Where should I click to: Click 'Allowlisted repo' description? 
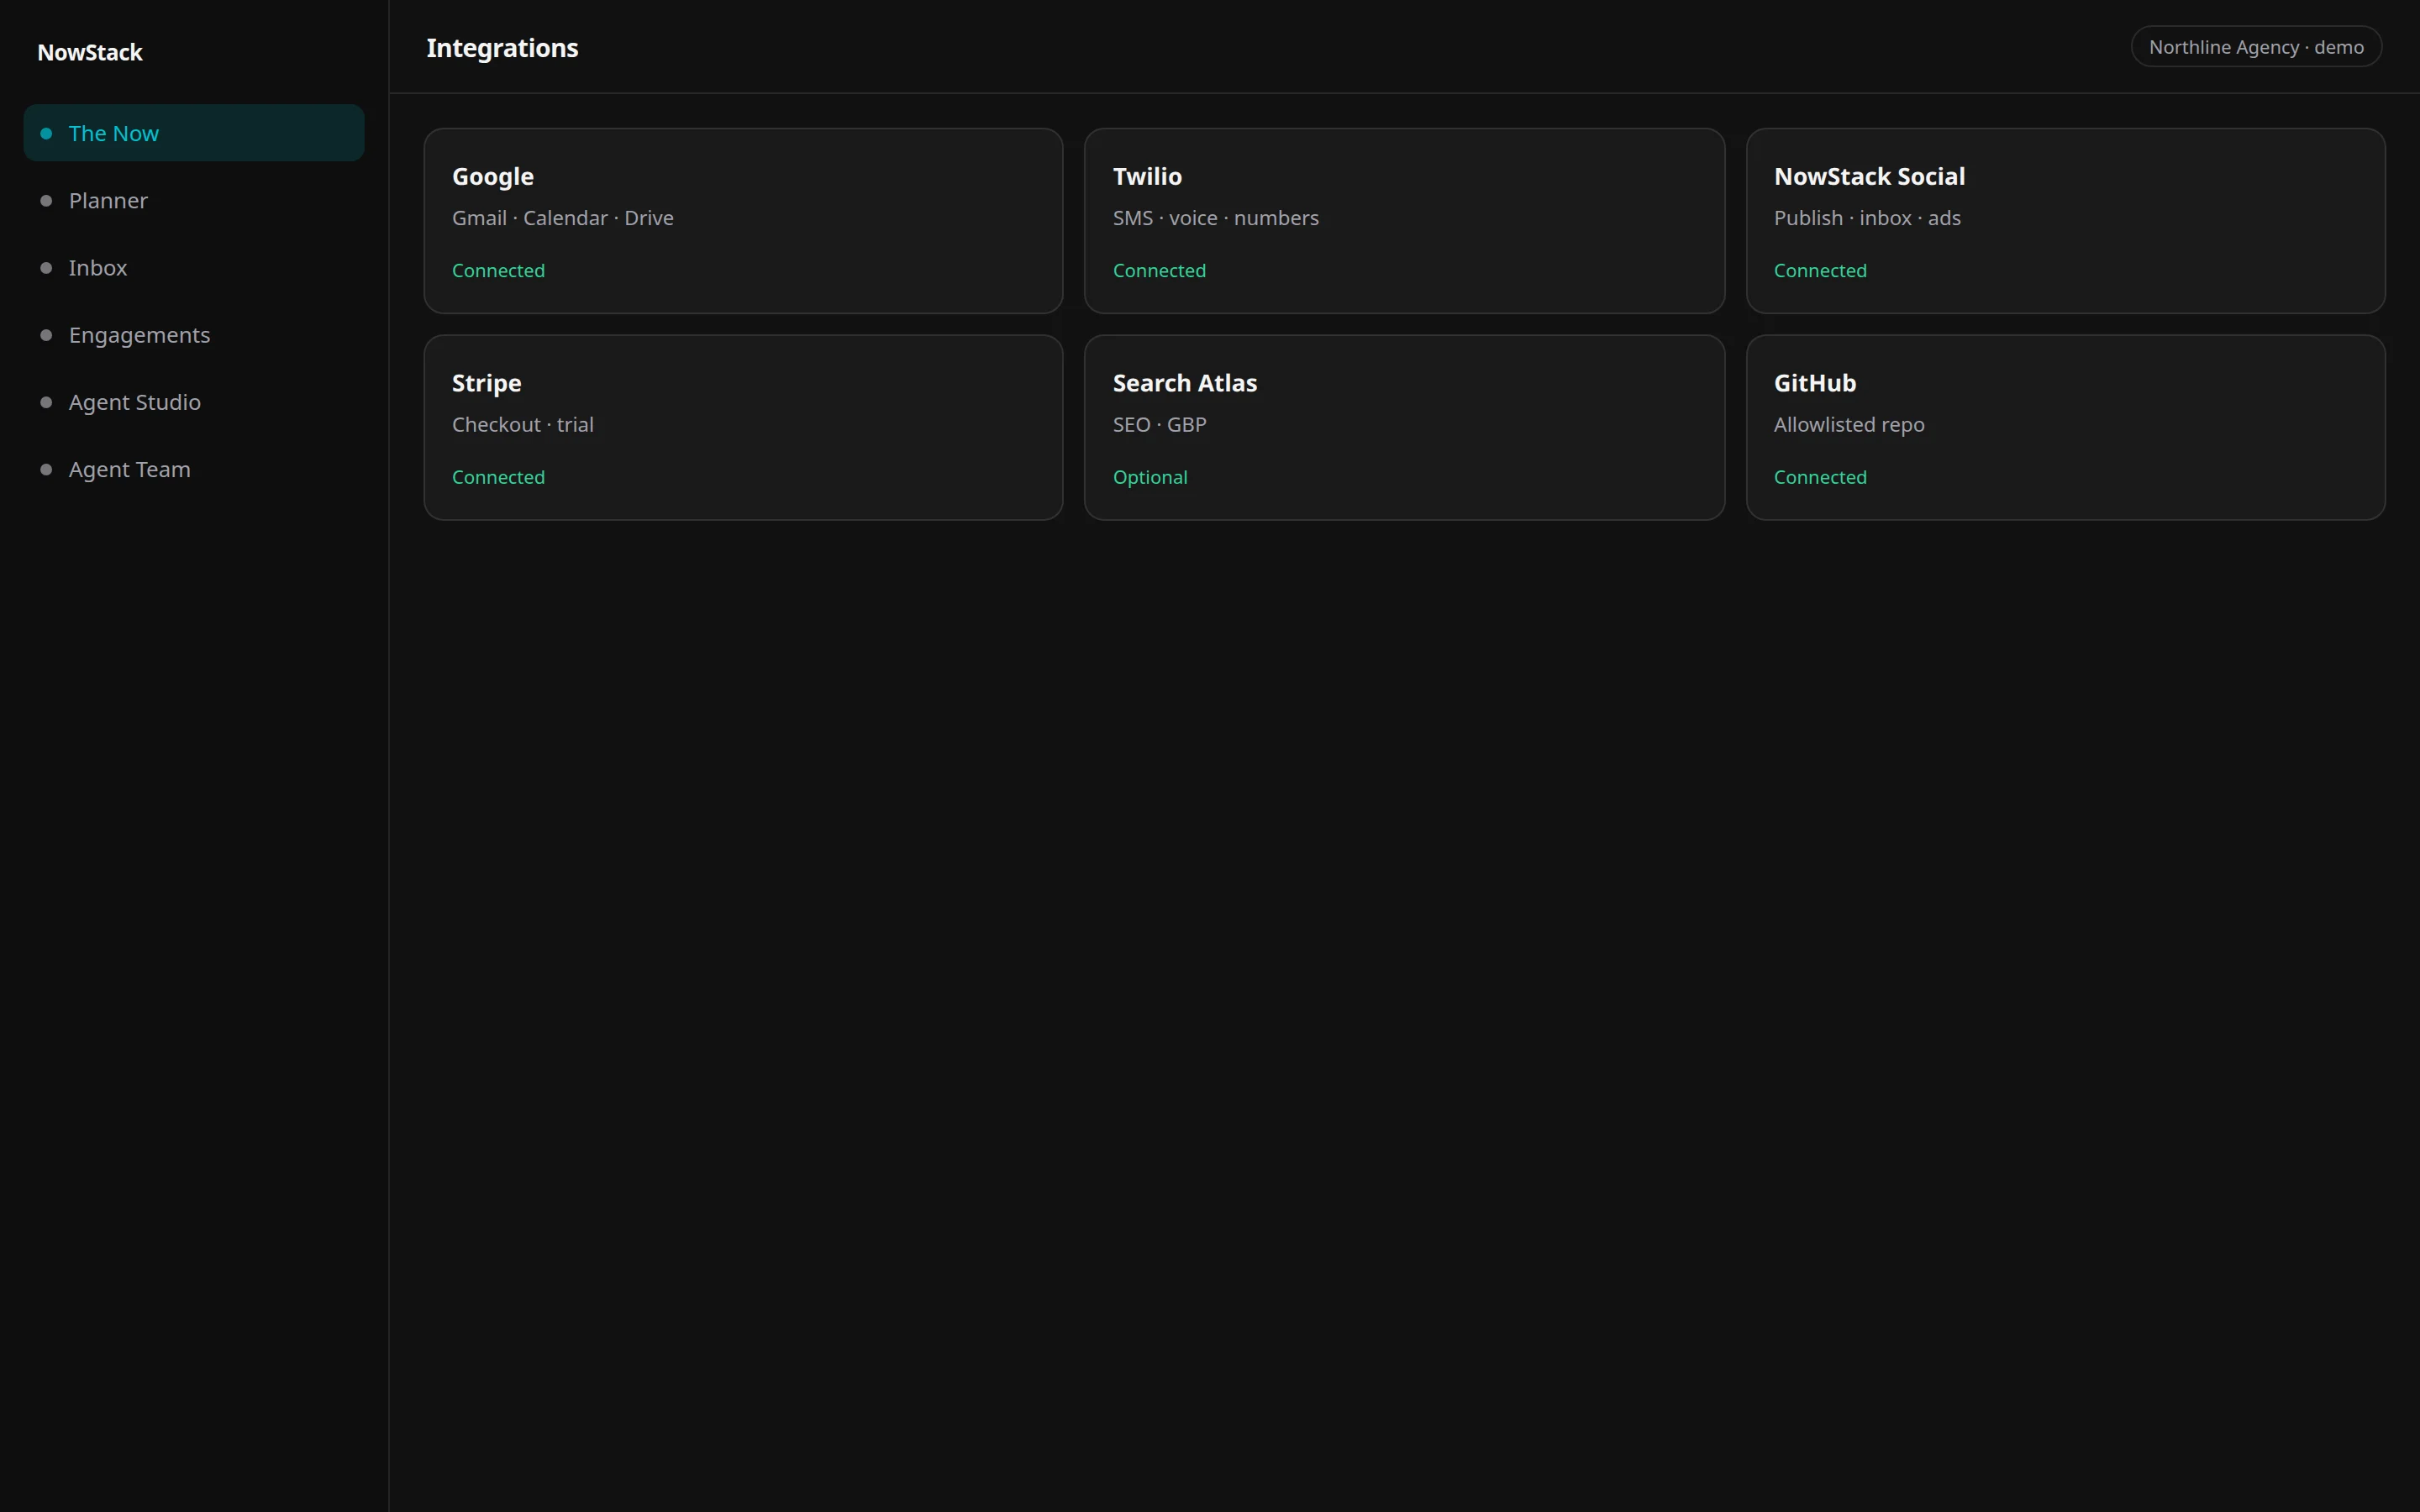pyautogui.click(x=1849, y=424)
